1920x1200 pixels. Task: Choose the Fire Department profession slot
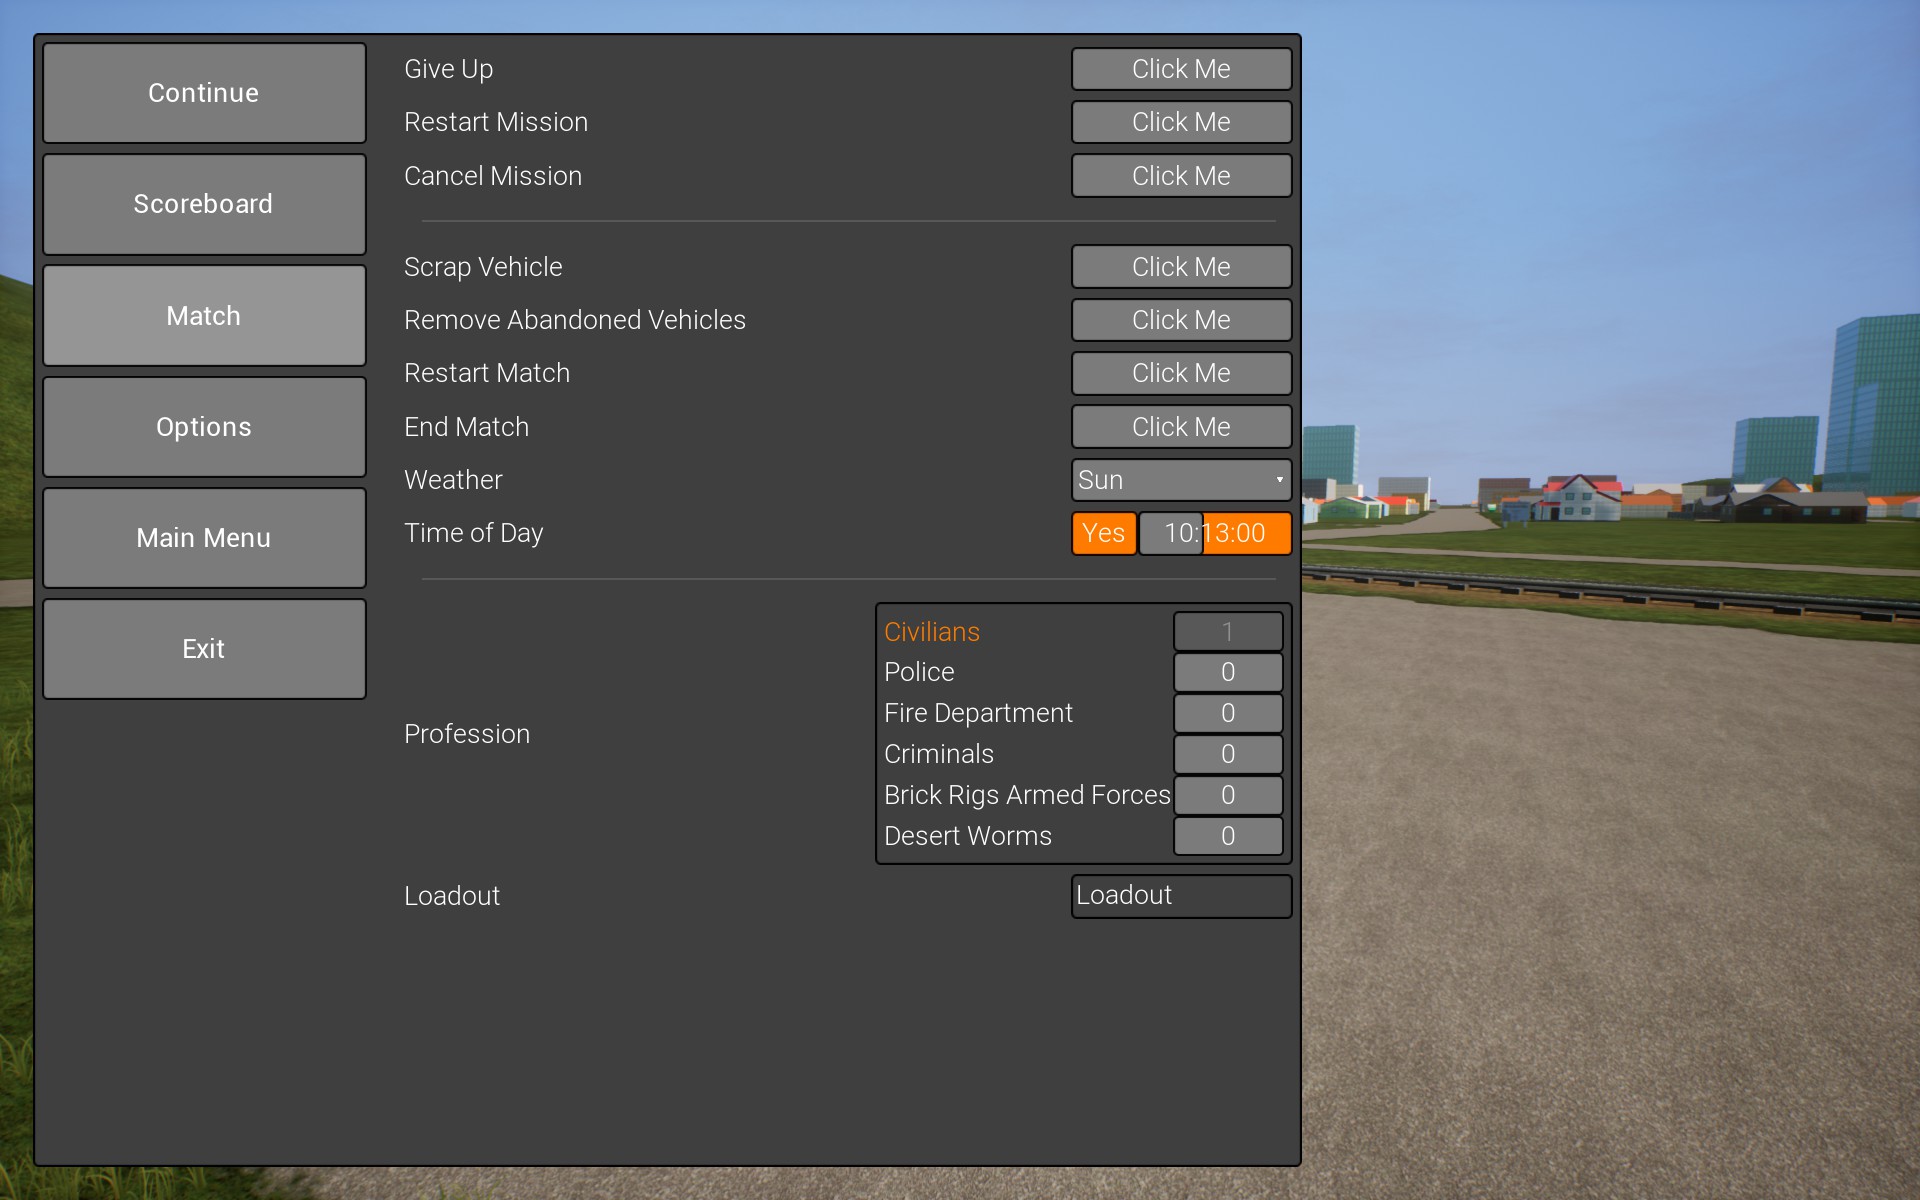click(1228, 713)
